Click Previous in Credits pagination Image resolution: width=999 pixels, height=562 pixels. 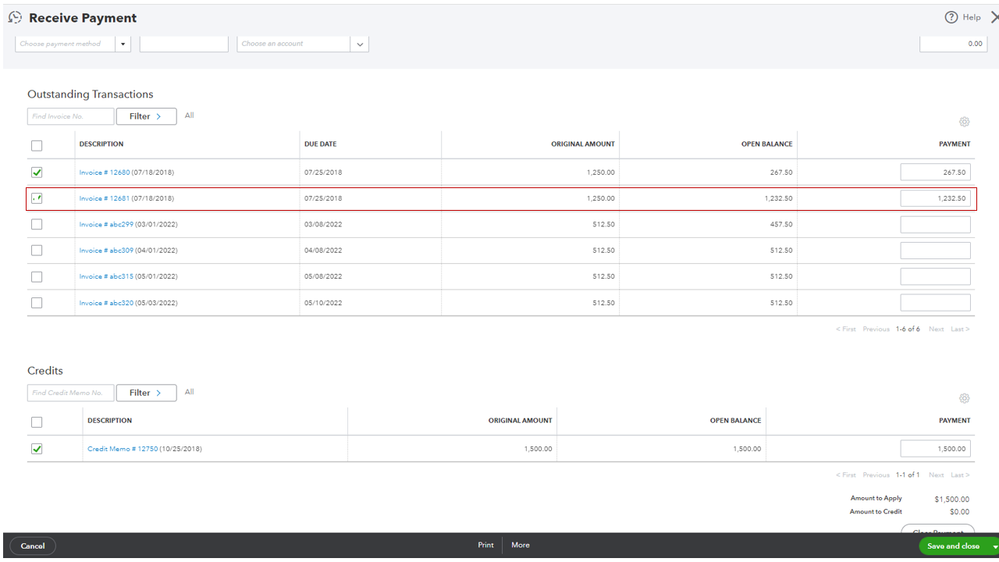click(876, 475)
